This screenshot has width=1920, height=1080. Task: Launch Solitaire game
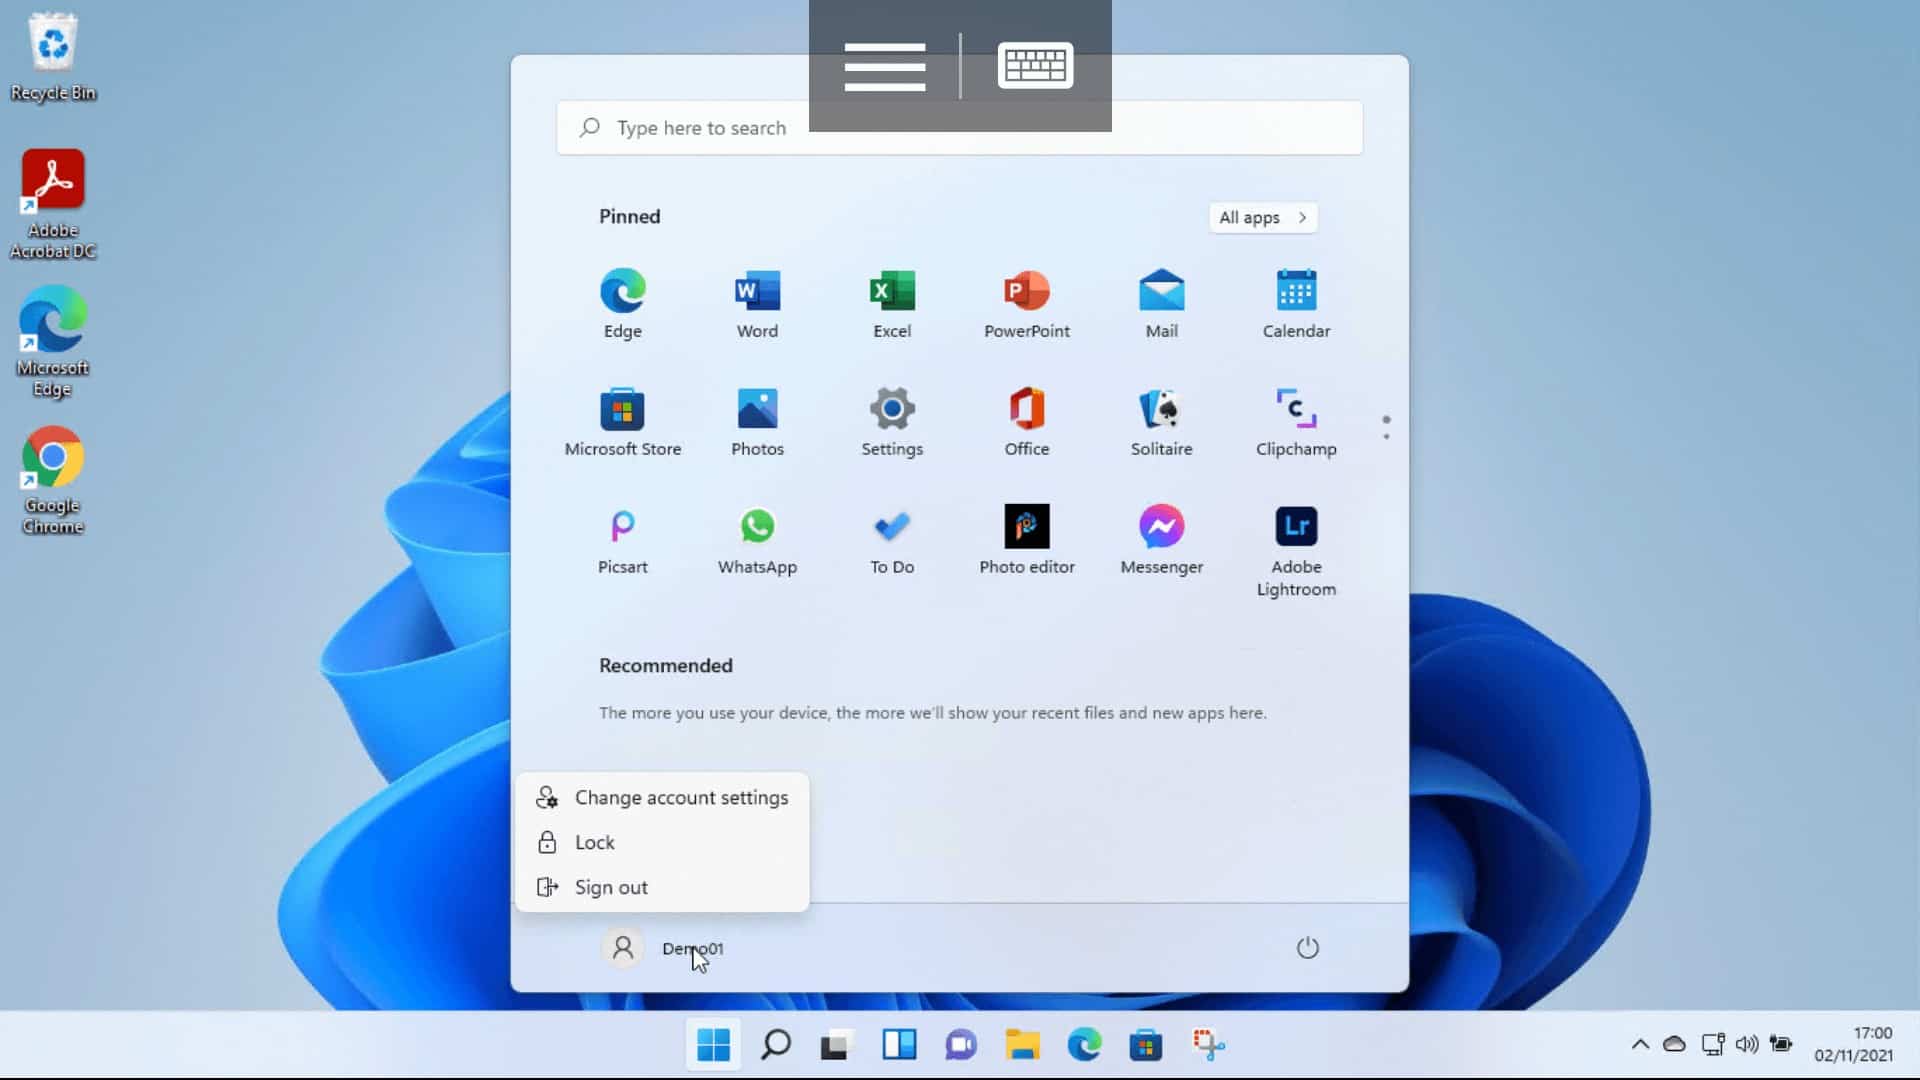[1161, 422]
